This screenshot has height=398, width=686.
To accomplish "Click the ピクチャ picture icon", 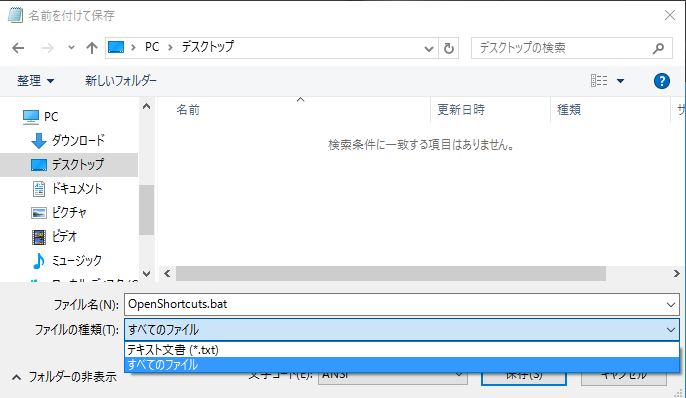I will (x=38, y=213).
